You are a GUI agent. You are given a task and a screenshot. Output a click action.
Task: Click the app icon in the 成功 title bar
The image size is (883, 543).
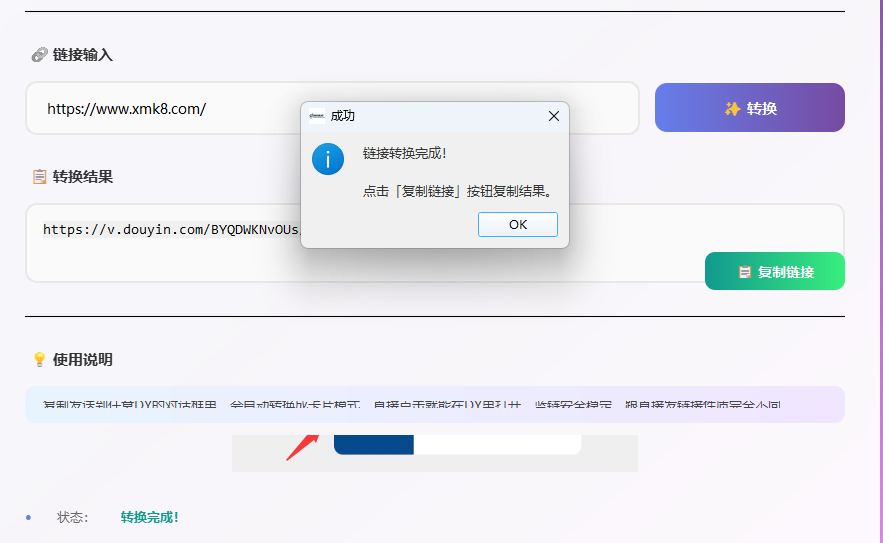317,116
